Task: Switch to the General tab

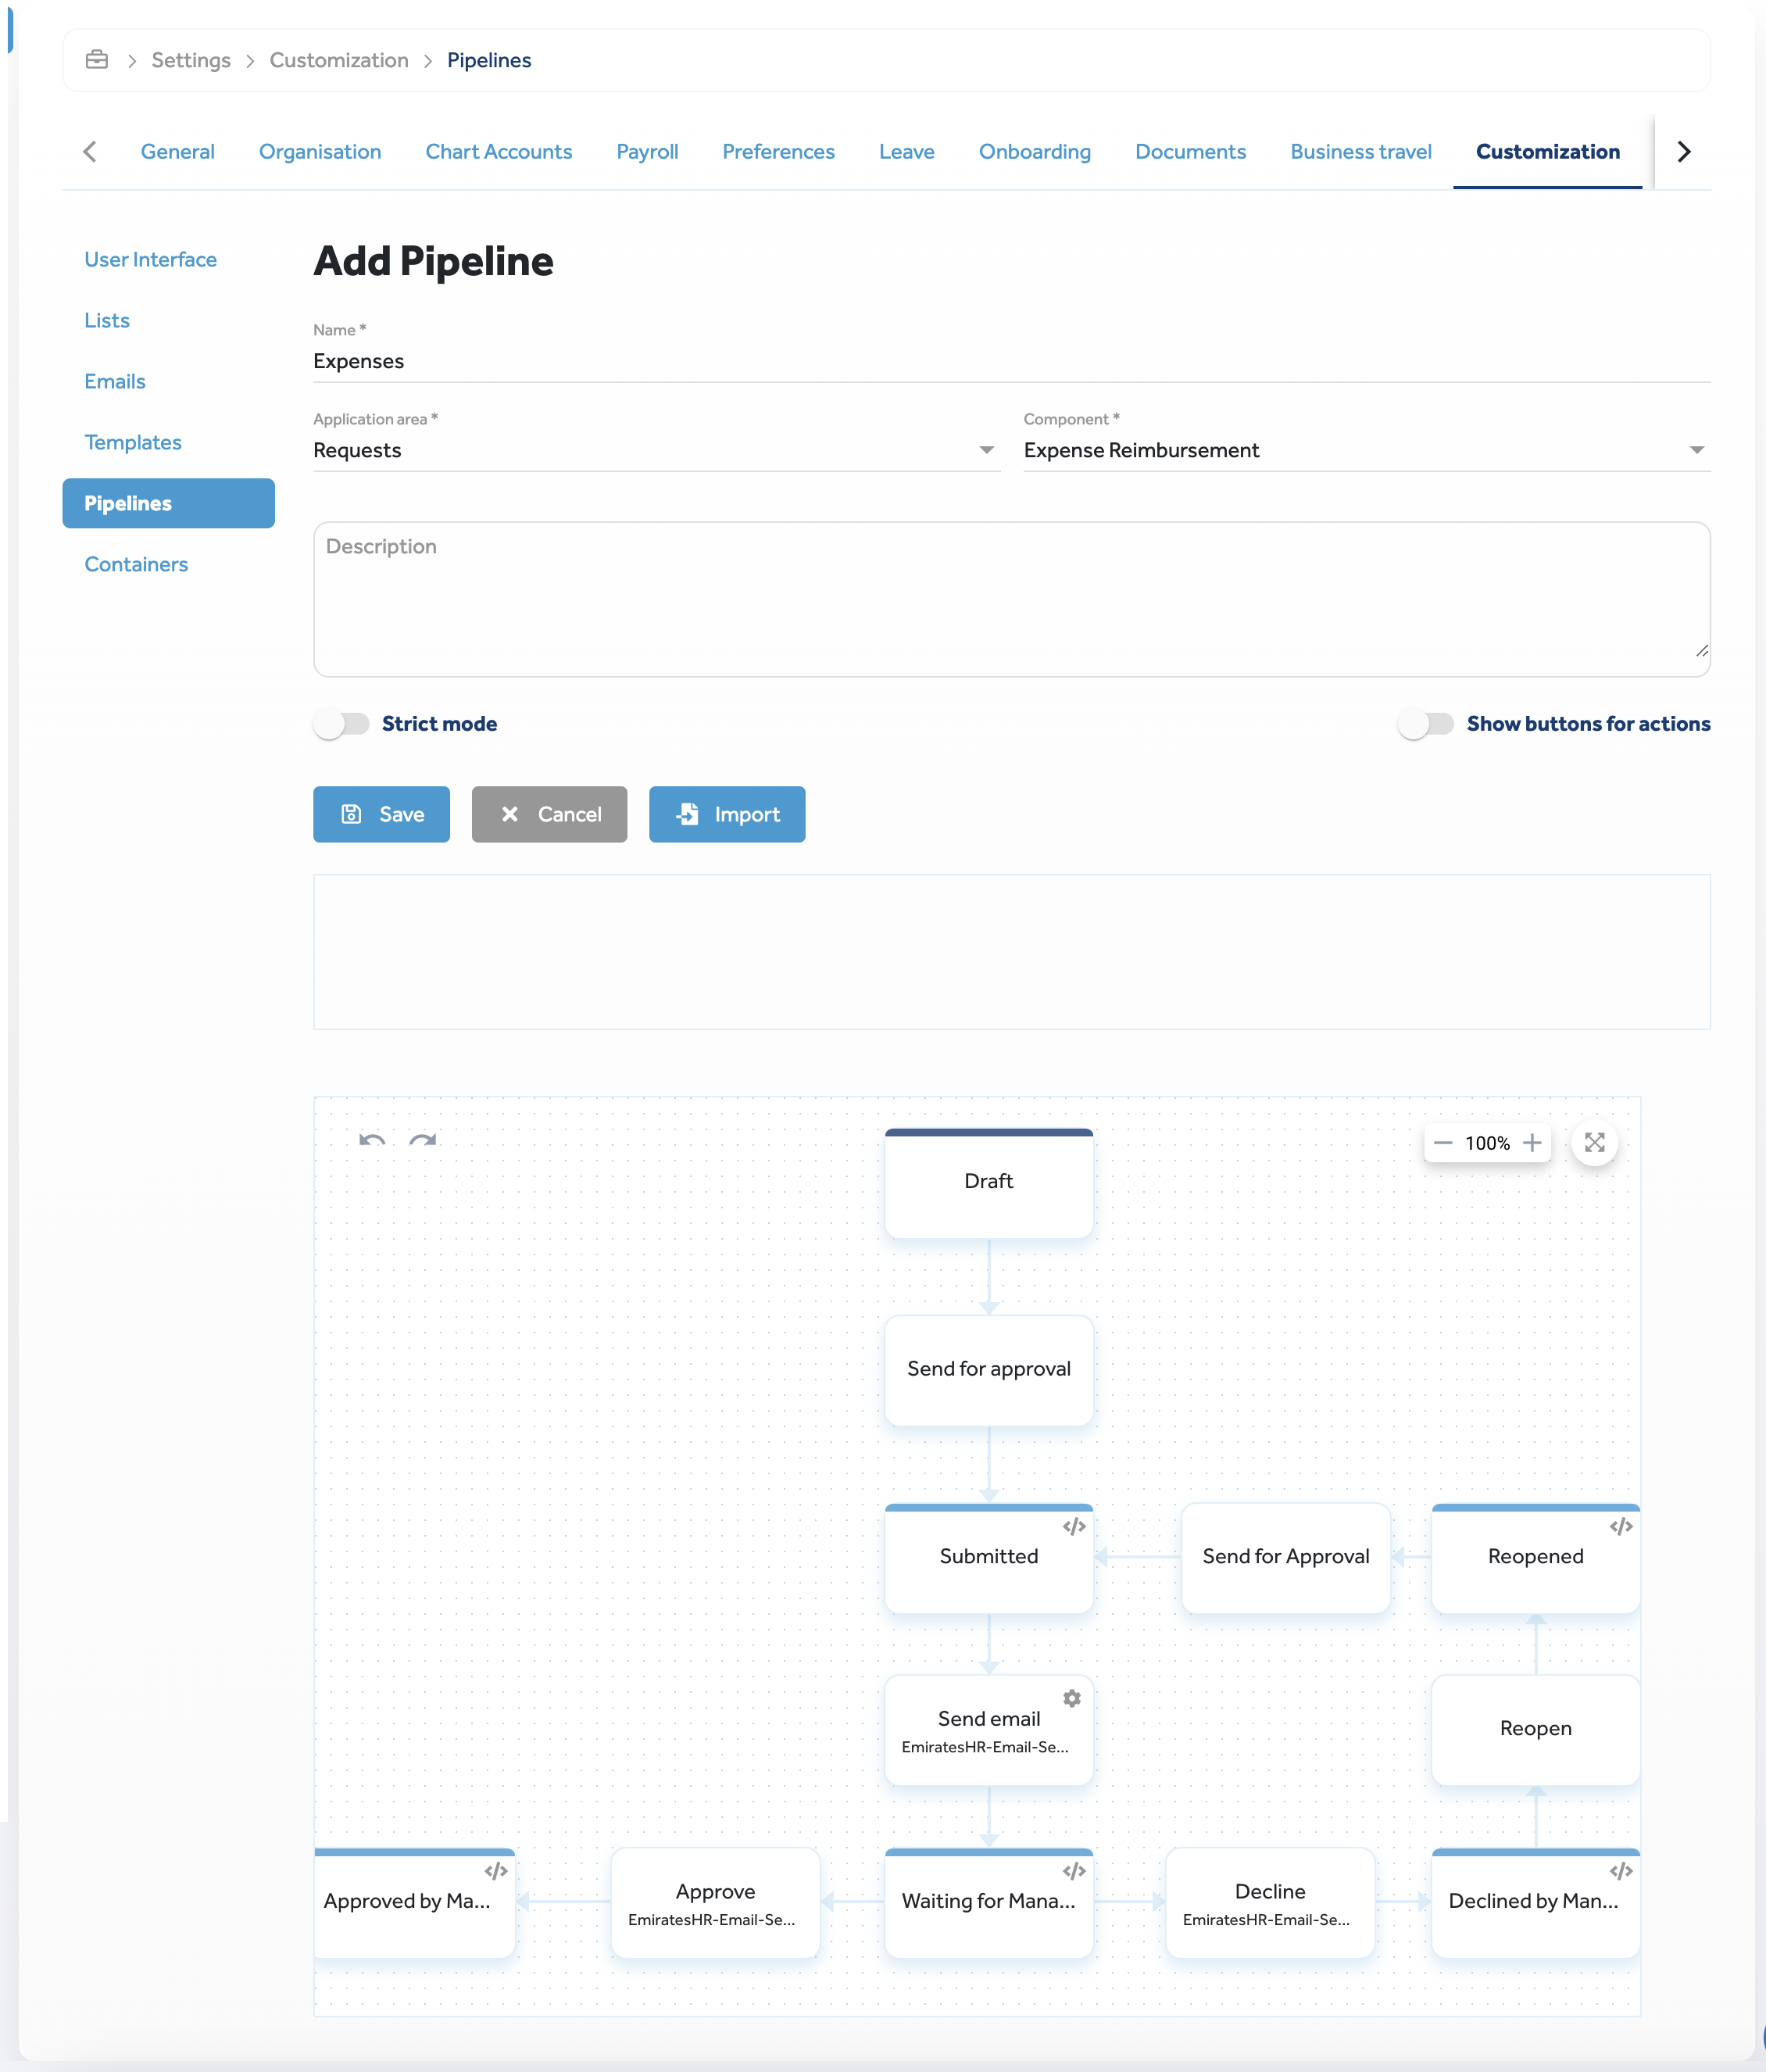Action: (x=177, y=152)
